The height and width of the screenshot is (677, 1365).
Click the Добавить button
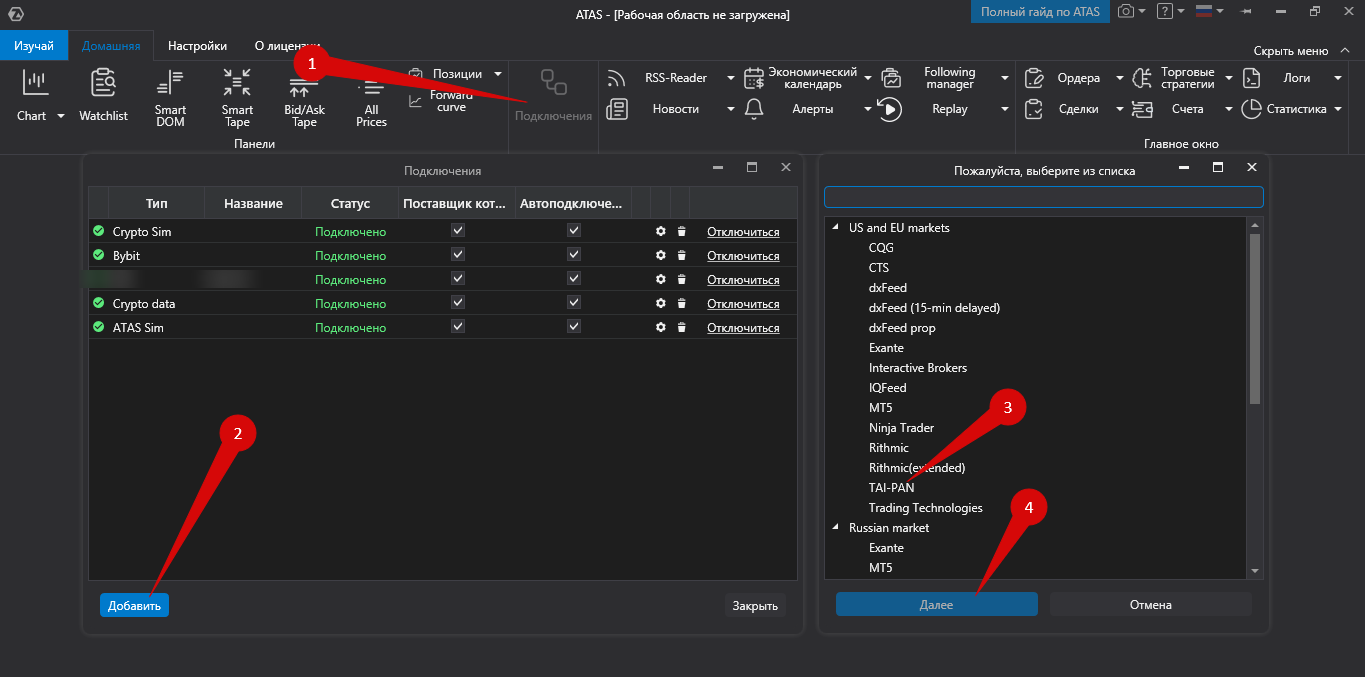click(134, 605)
